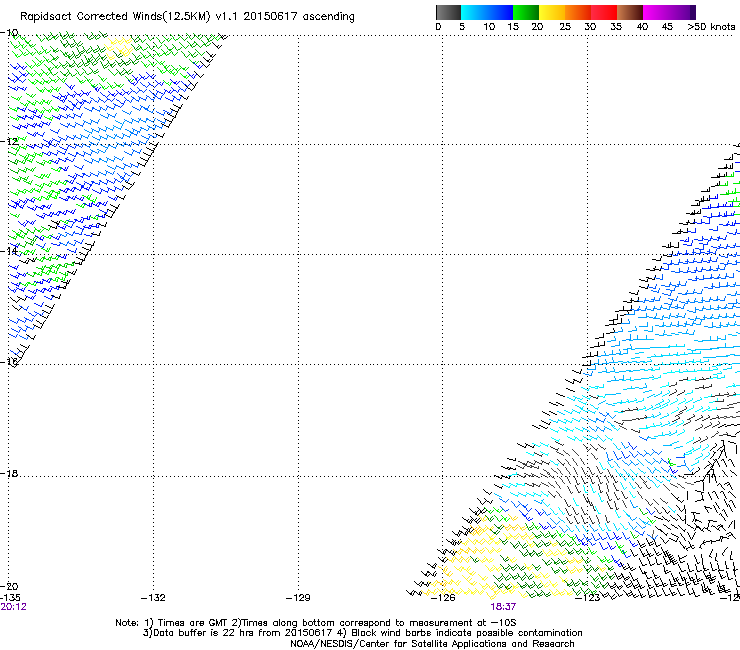Click the purple "18:37" pass time label
This screenshot has height=650, width=740.
[503, 607]
